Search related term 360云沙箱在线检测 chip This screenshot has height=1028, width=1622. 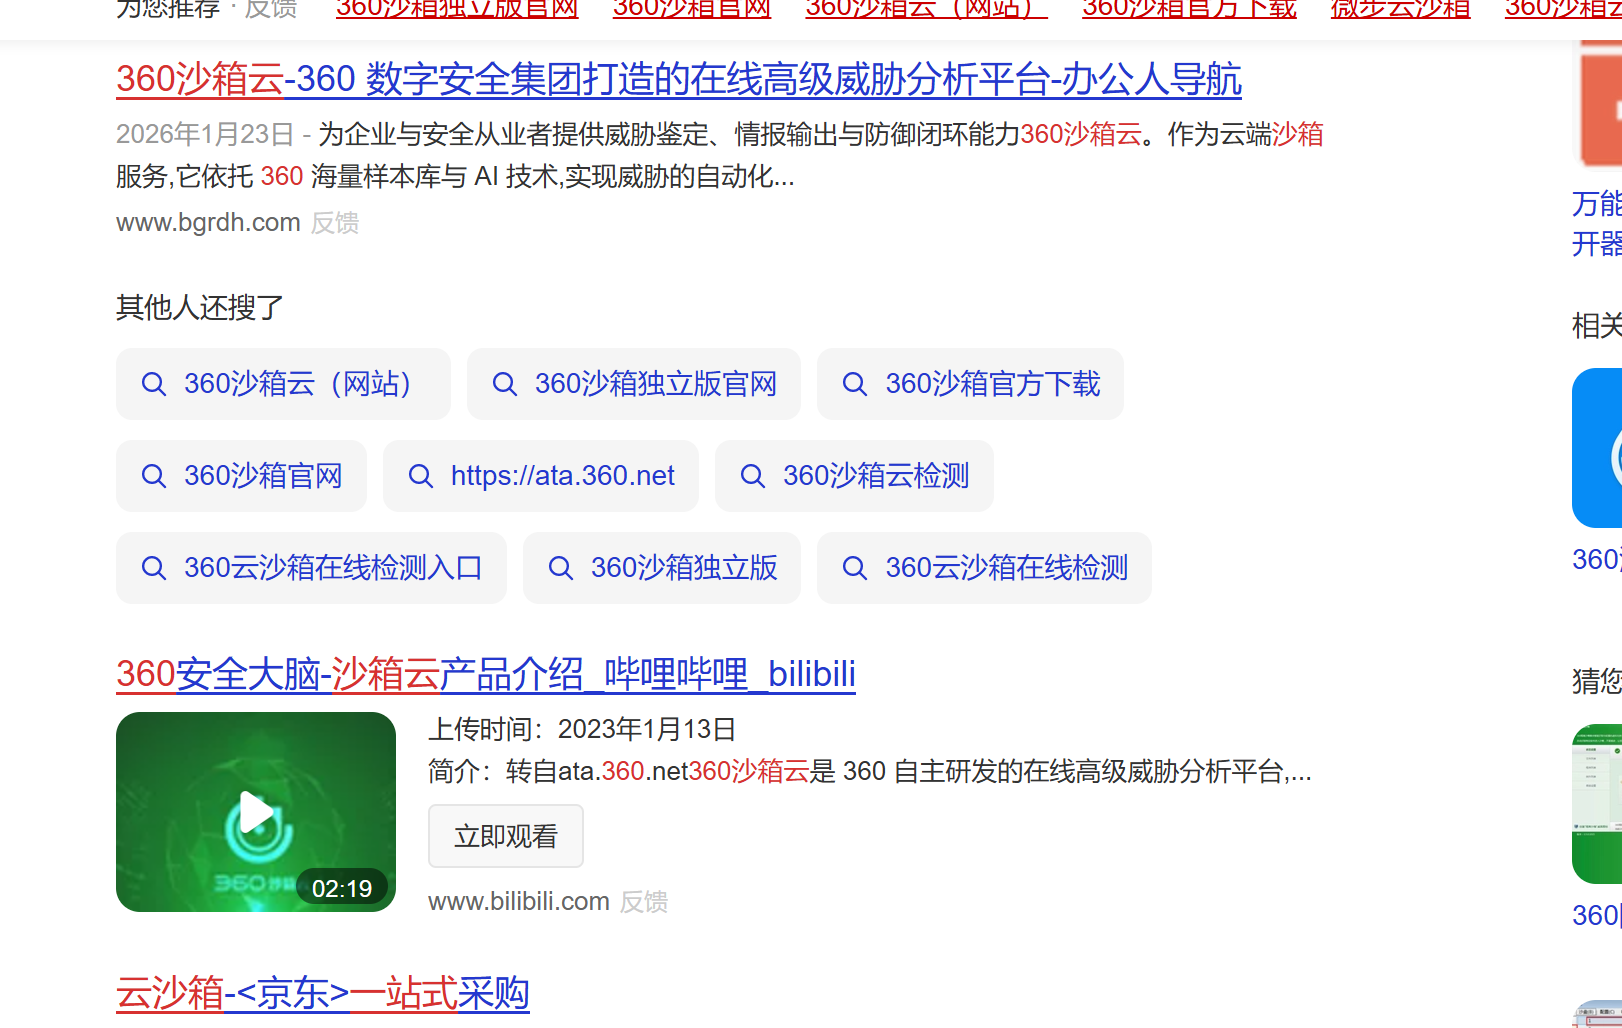click(984, 568)
